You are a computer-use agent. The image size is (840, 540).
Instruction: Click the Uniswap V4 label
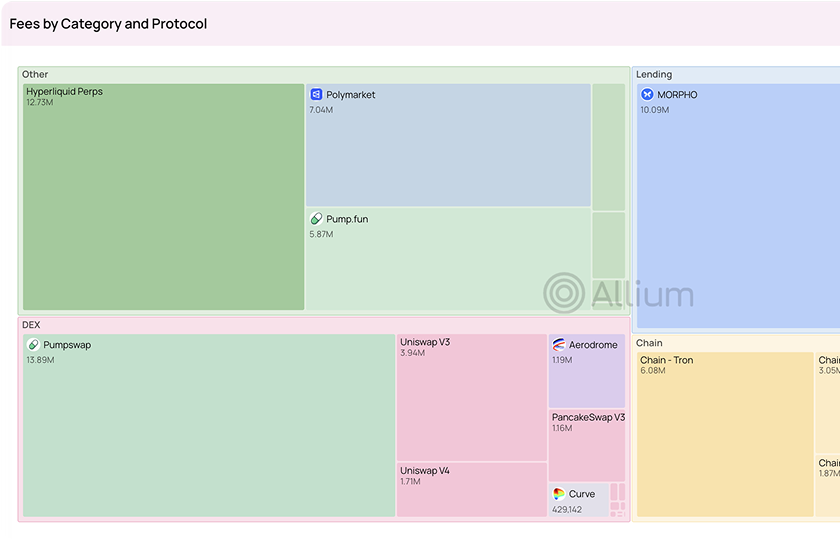point(425,470)
